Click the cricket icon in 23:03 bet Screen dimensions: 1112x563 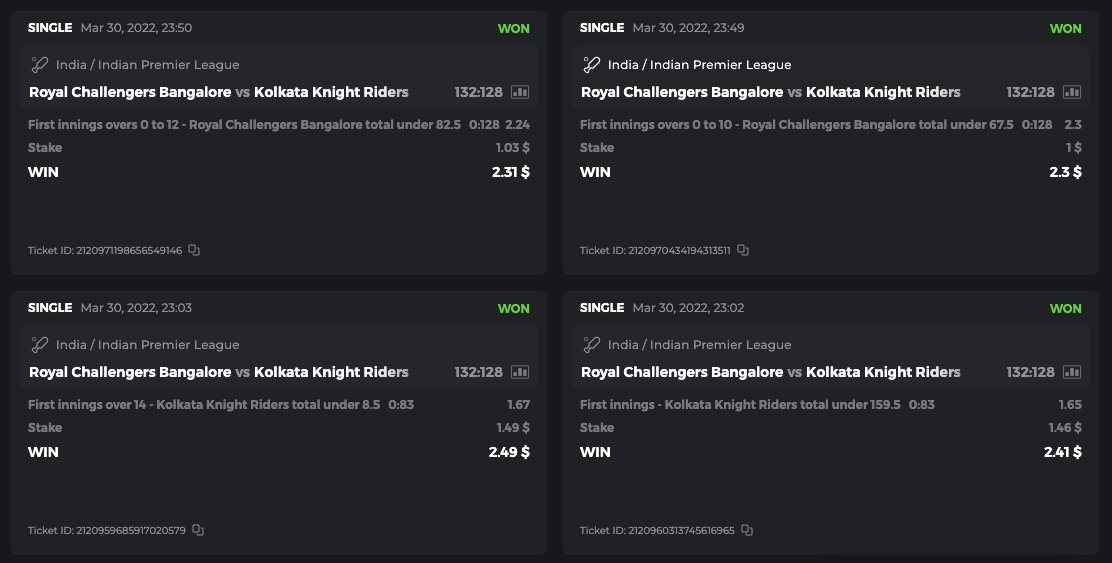(40, 345)
